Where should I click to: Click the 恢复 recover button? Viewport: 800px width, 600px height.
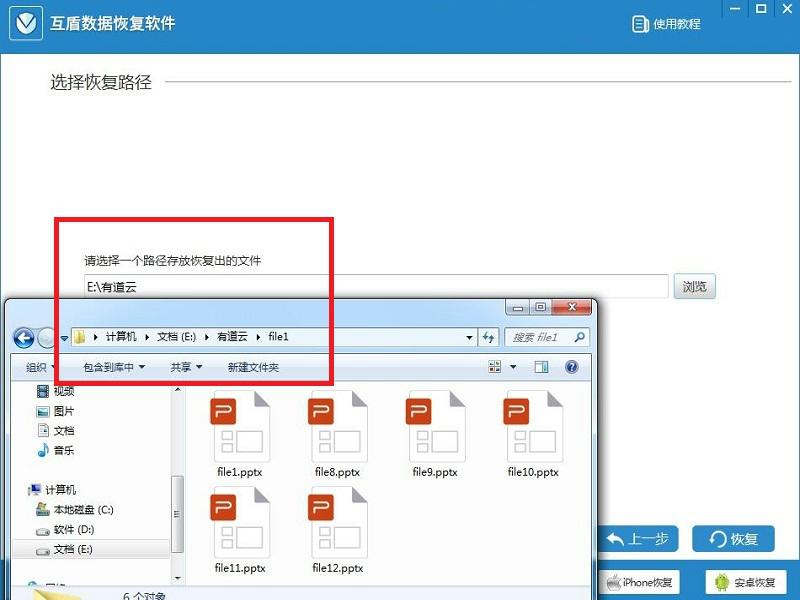(733, 539)
